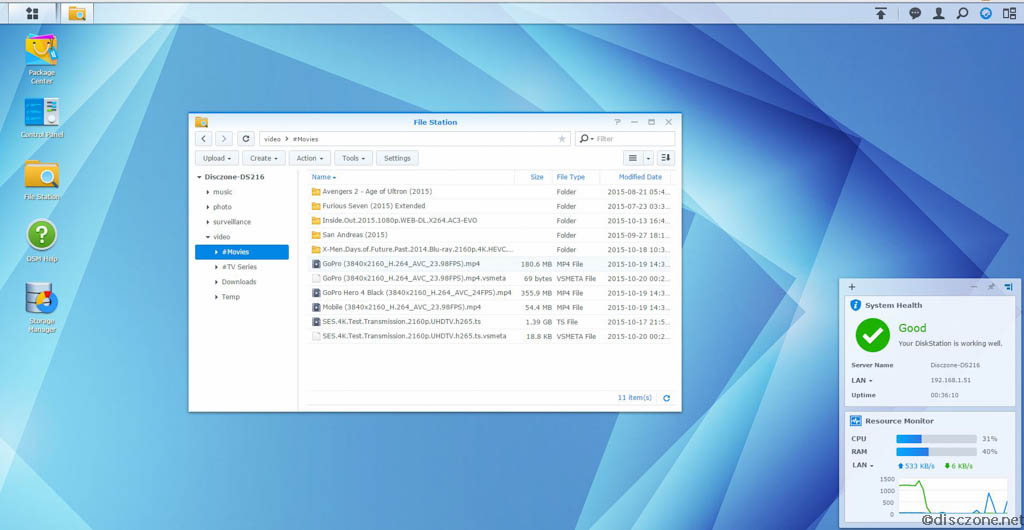1024x530 pixels.
Task: Select X-Men.Days.of.Future.Past folder
Action: (x=490, y=249)
